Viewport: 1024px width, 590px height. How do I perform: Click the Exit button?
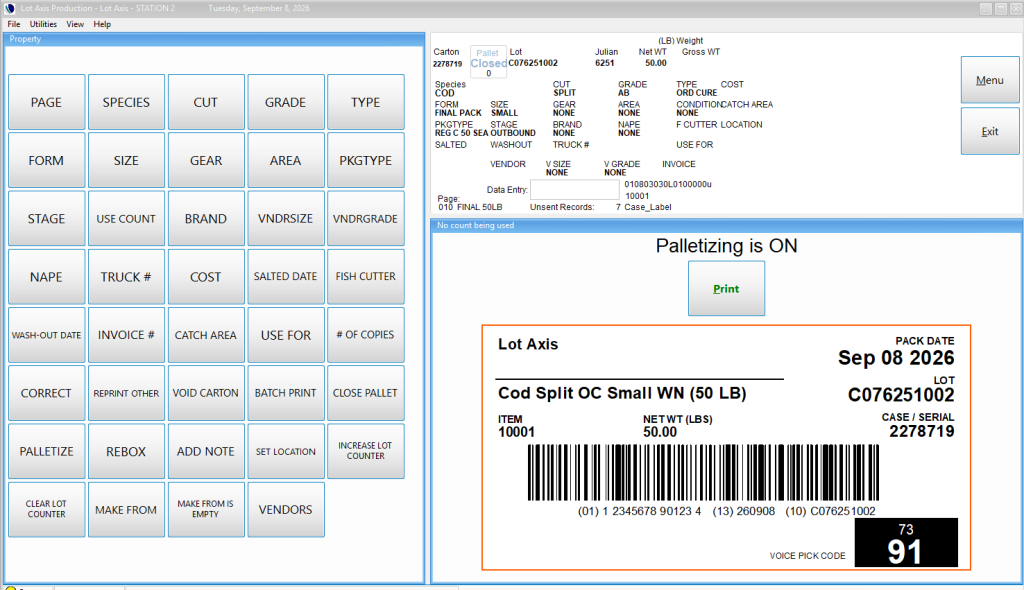pos(989,131)
